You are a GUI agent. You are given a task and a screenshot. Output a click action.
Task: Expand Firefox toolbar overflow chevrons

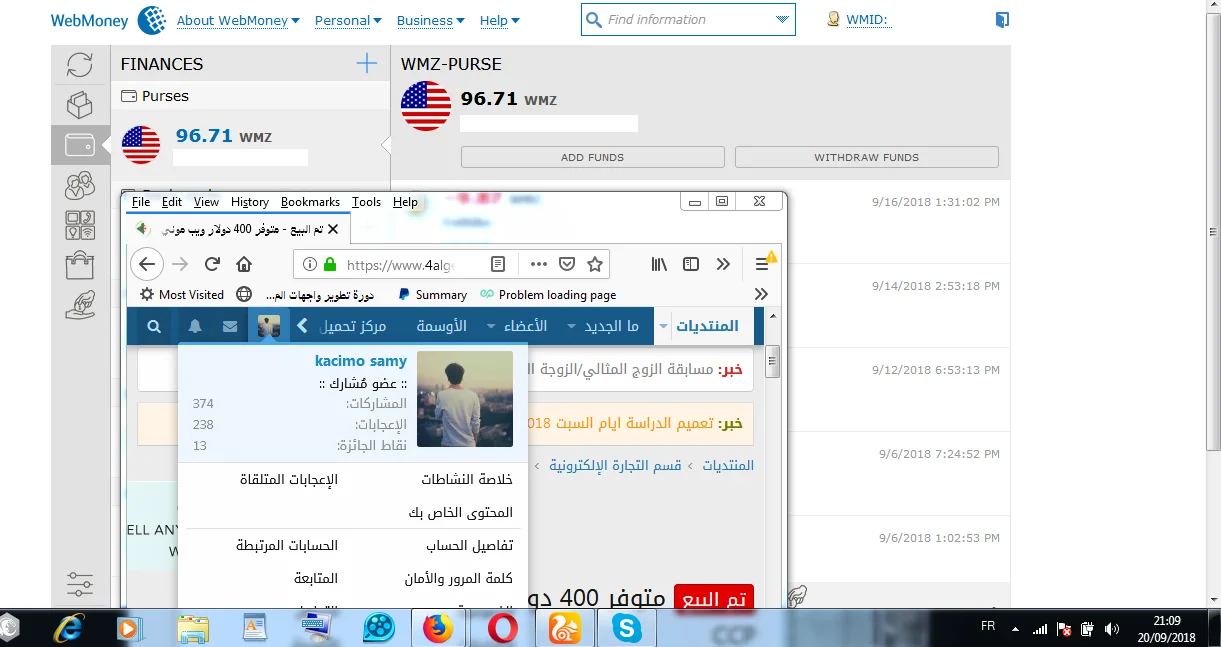pyautogui.click(x=723, y=264)
